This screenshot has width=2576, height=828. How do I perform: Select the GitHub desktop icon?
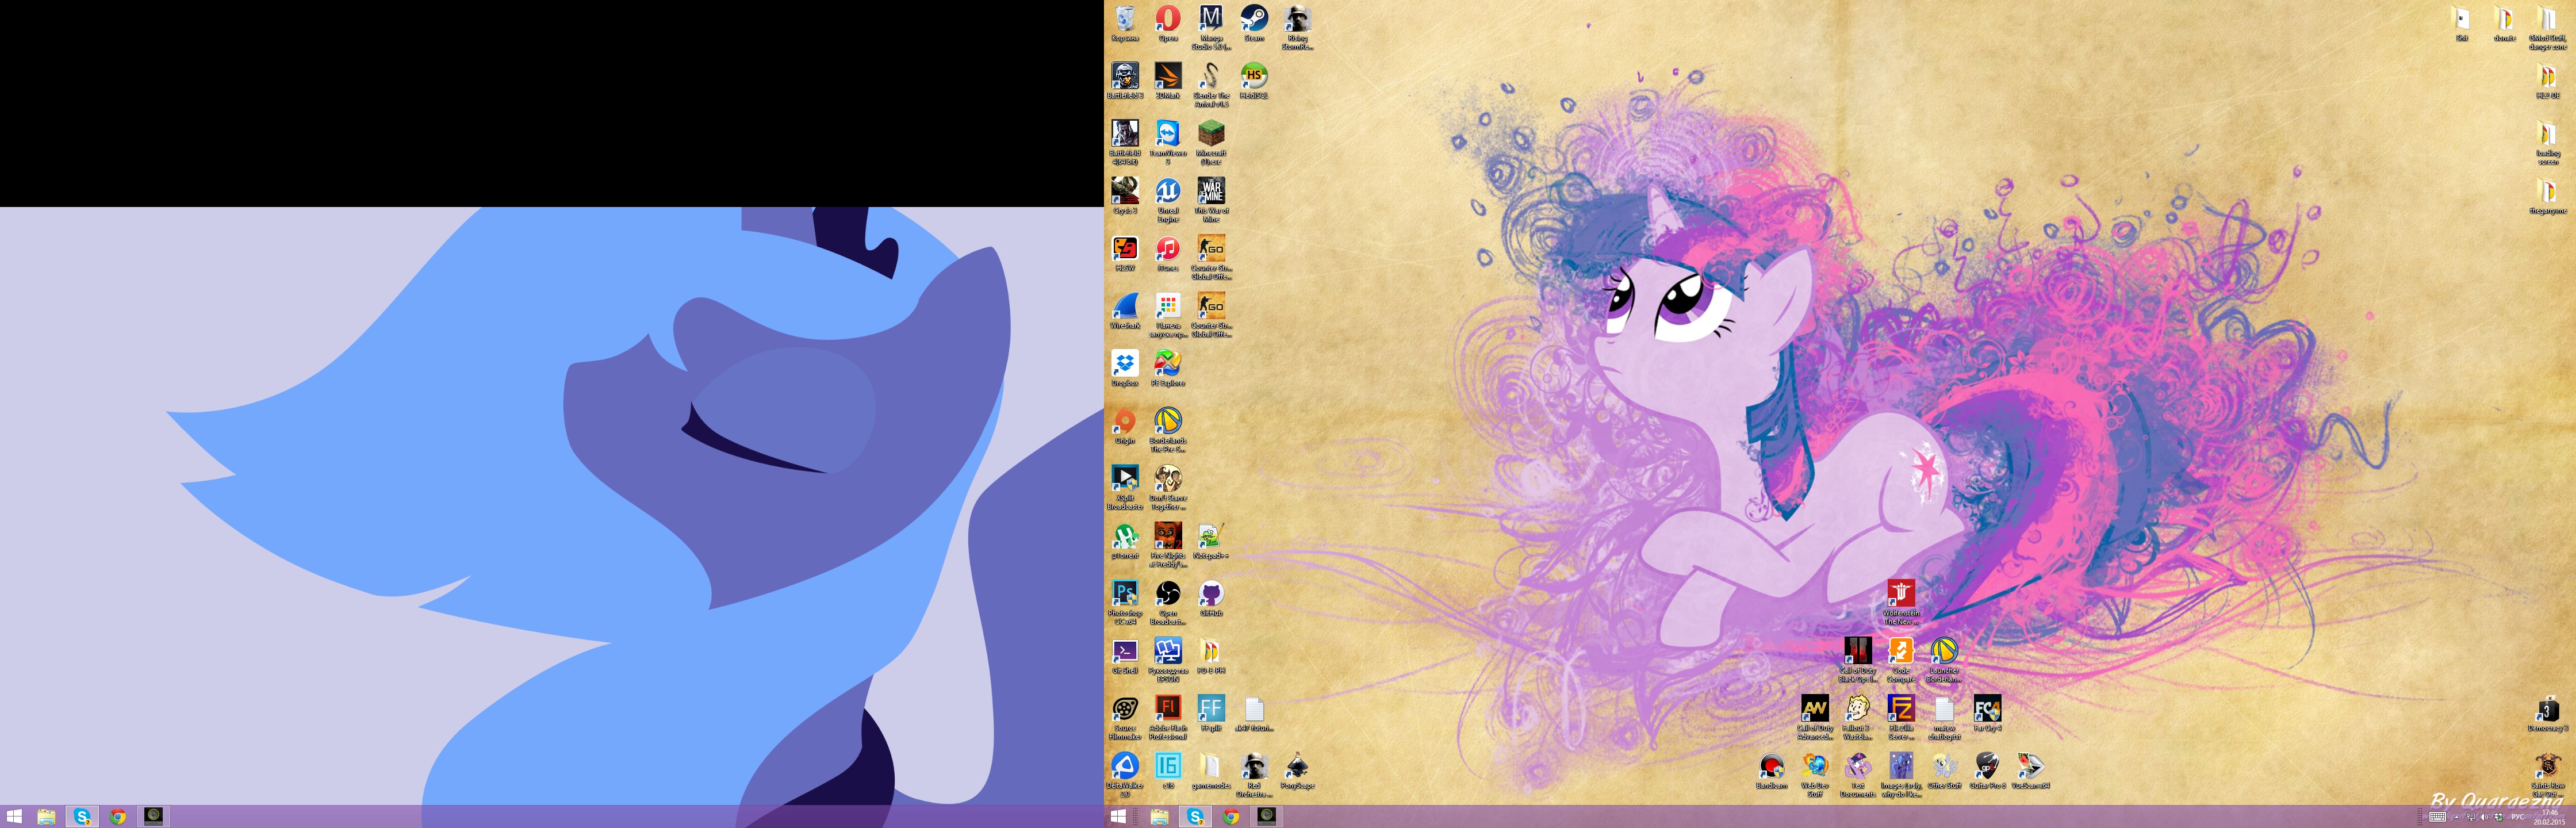(1211, 595)
